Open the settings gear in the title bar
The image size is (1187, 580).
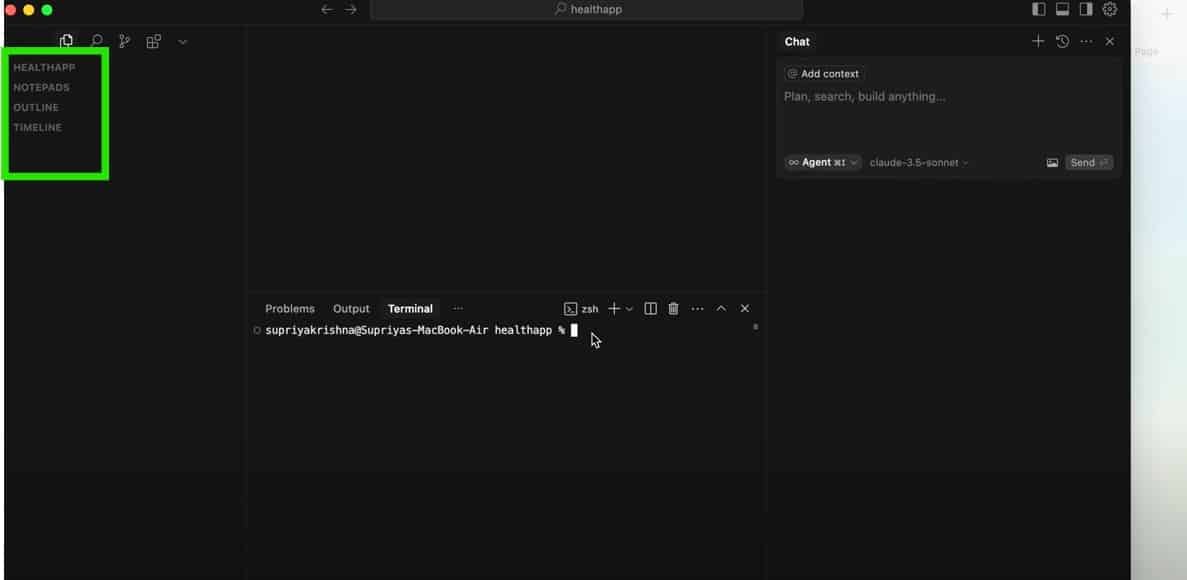(1110, 9)
